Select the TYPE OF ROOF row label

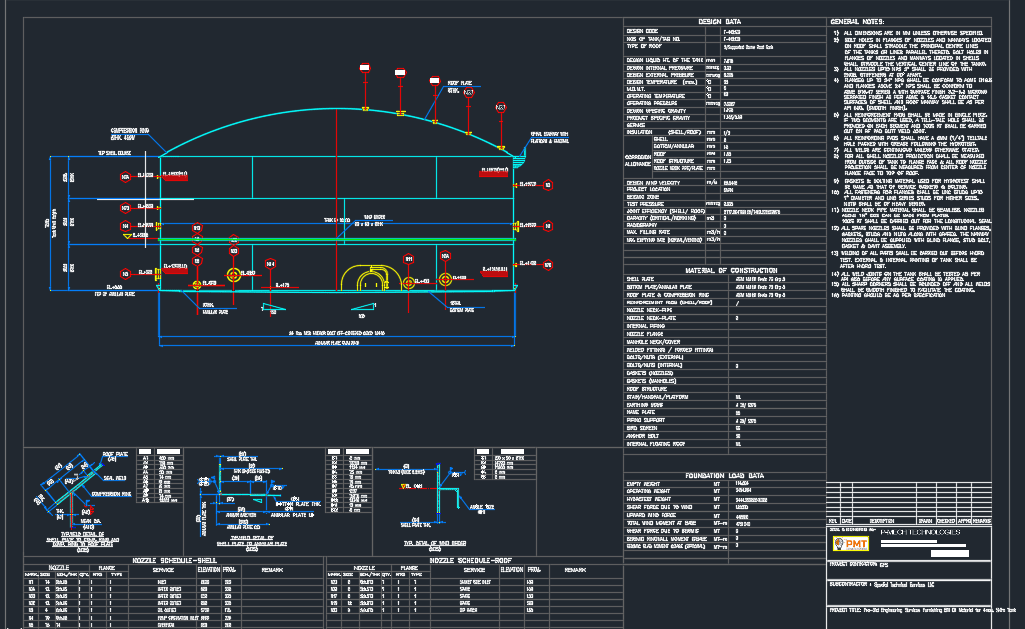tap(644, 46)
